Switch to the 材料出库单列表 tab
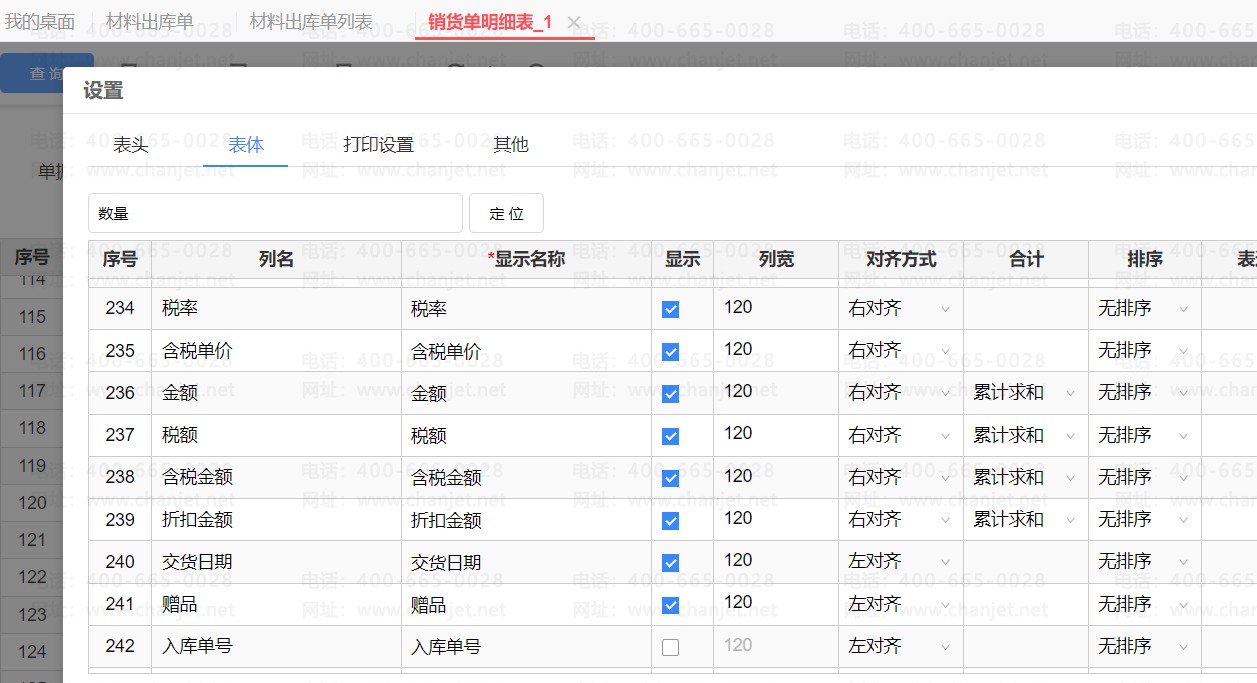This screenshot has width=1257, height=683. point(310,22)
